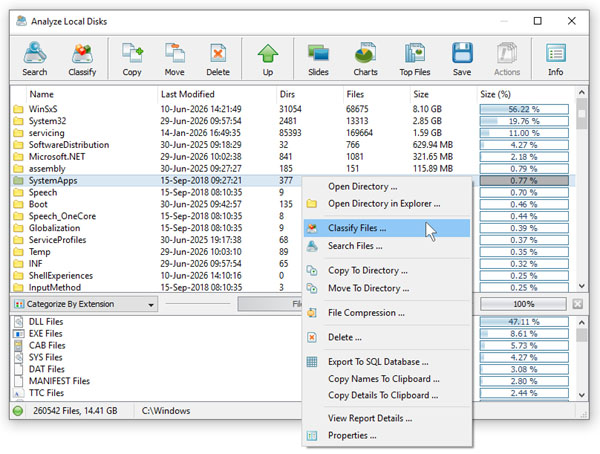Click the Boot folder icon
This screenshot has height=454, width=600.
point(18,204)
